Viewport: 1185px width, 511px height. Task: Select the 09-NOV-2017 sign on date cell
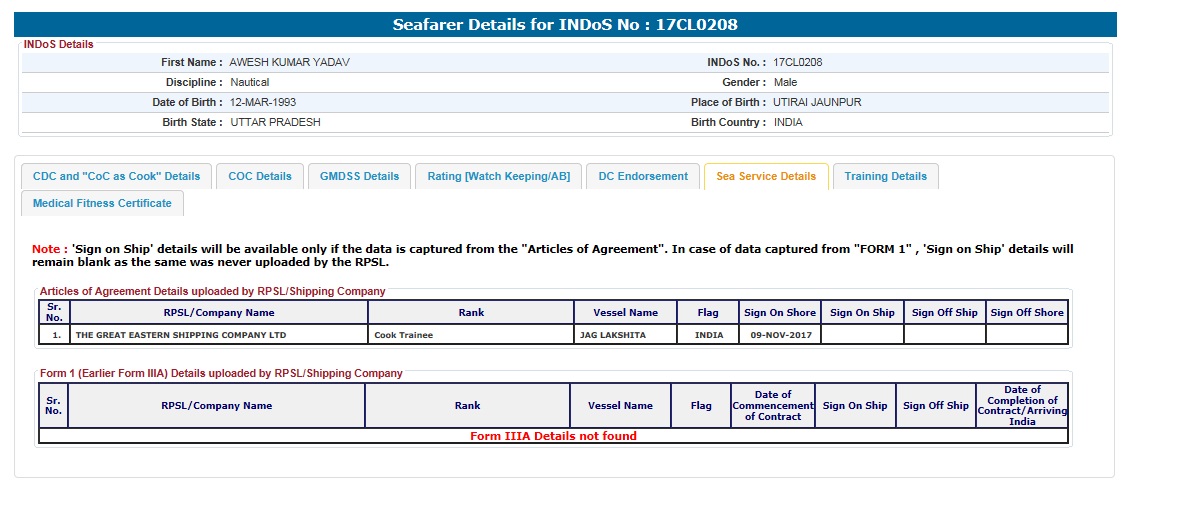779,335
